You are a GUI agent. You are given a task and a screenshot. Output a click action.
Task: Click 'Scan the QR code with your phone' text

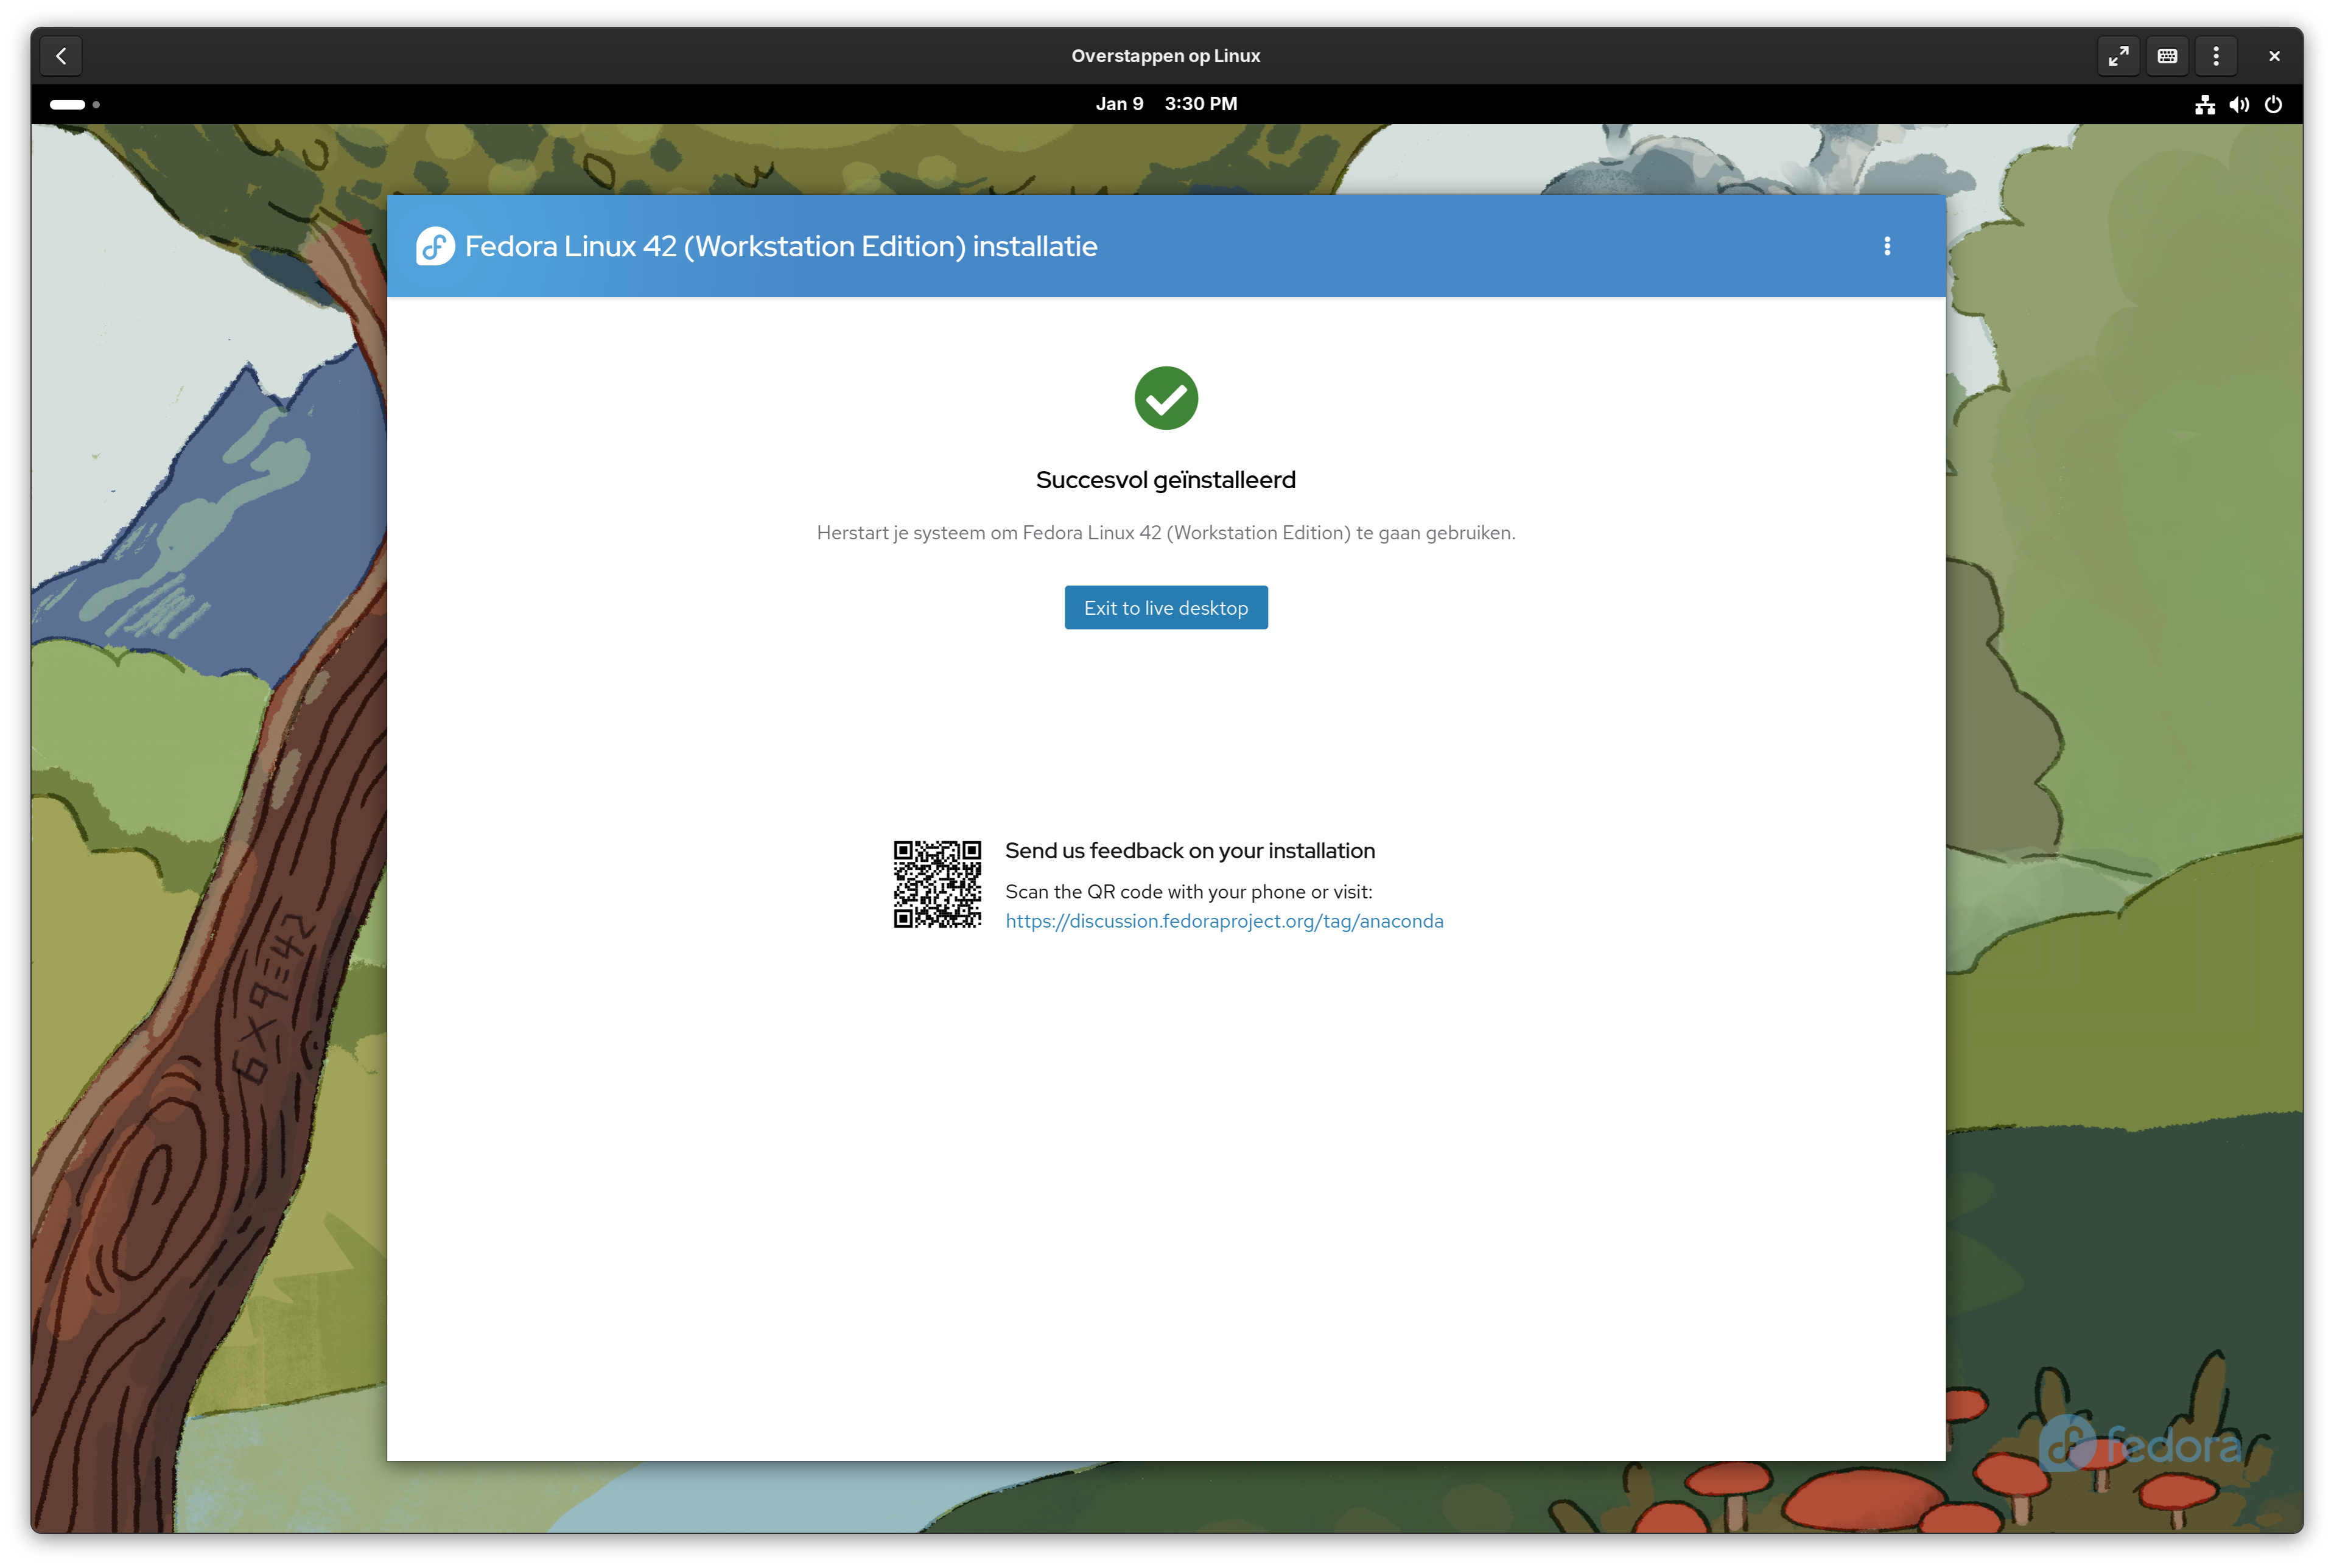point(1189,892)
